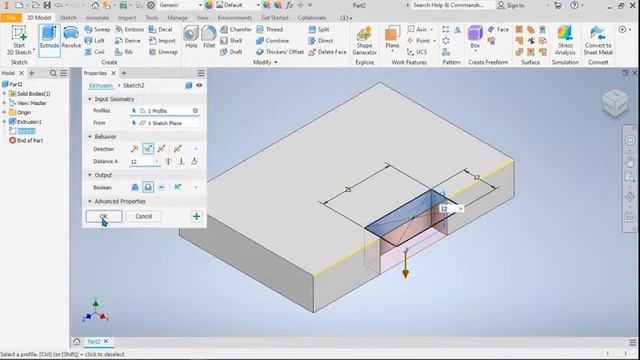
Task: Confirm extrusion with OK button
Action: pos(104,216)
